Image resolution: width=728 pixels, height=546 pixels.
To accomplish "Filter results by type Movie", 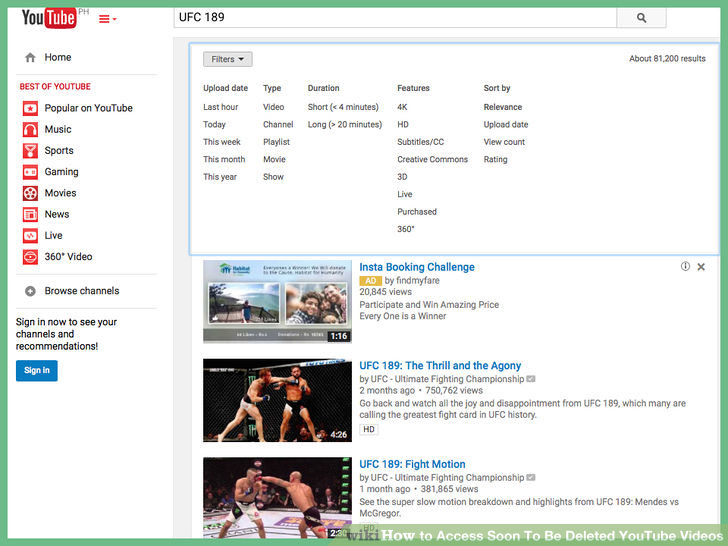I will (x=274, y=159).
